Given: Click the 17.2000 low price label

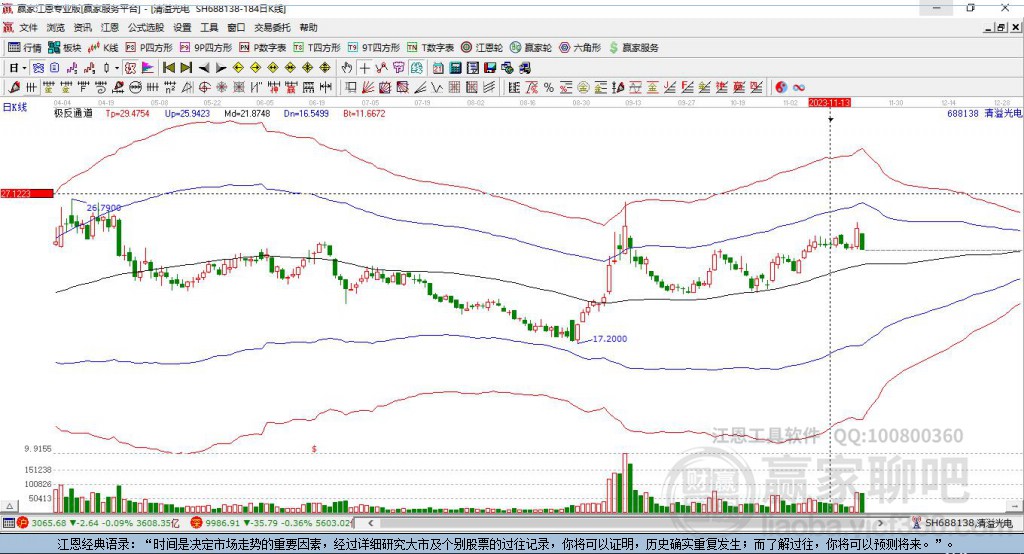Looking at the screenshot, I should (609, 339).
